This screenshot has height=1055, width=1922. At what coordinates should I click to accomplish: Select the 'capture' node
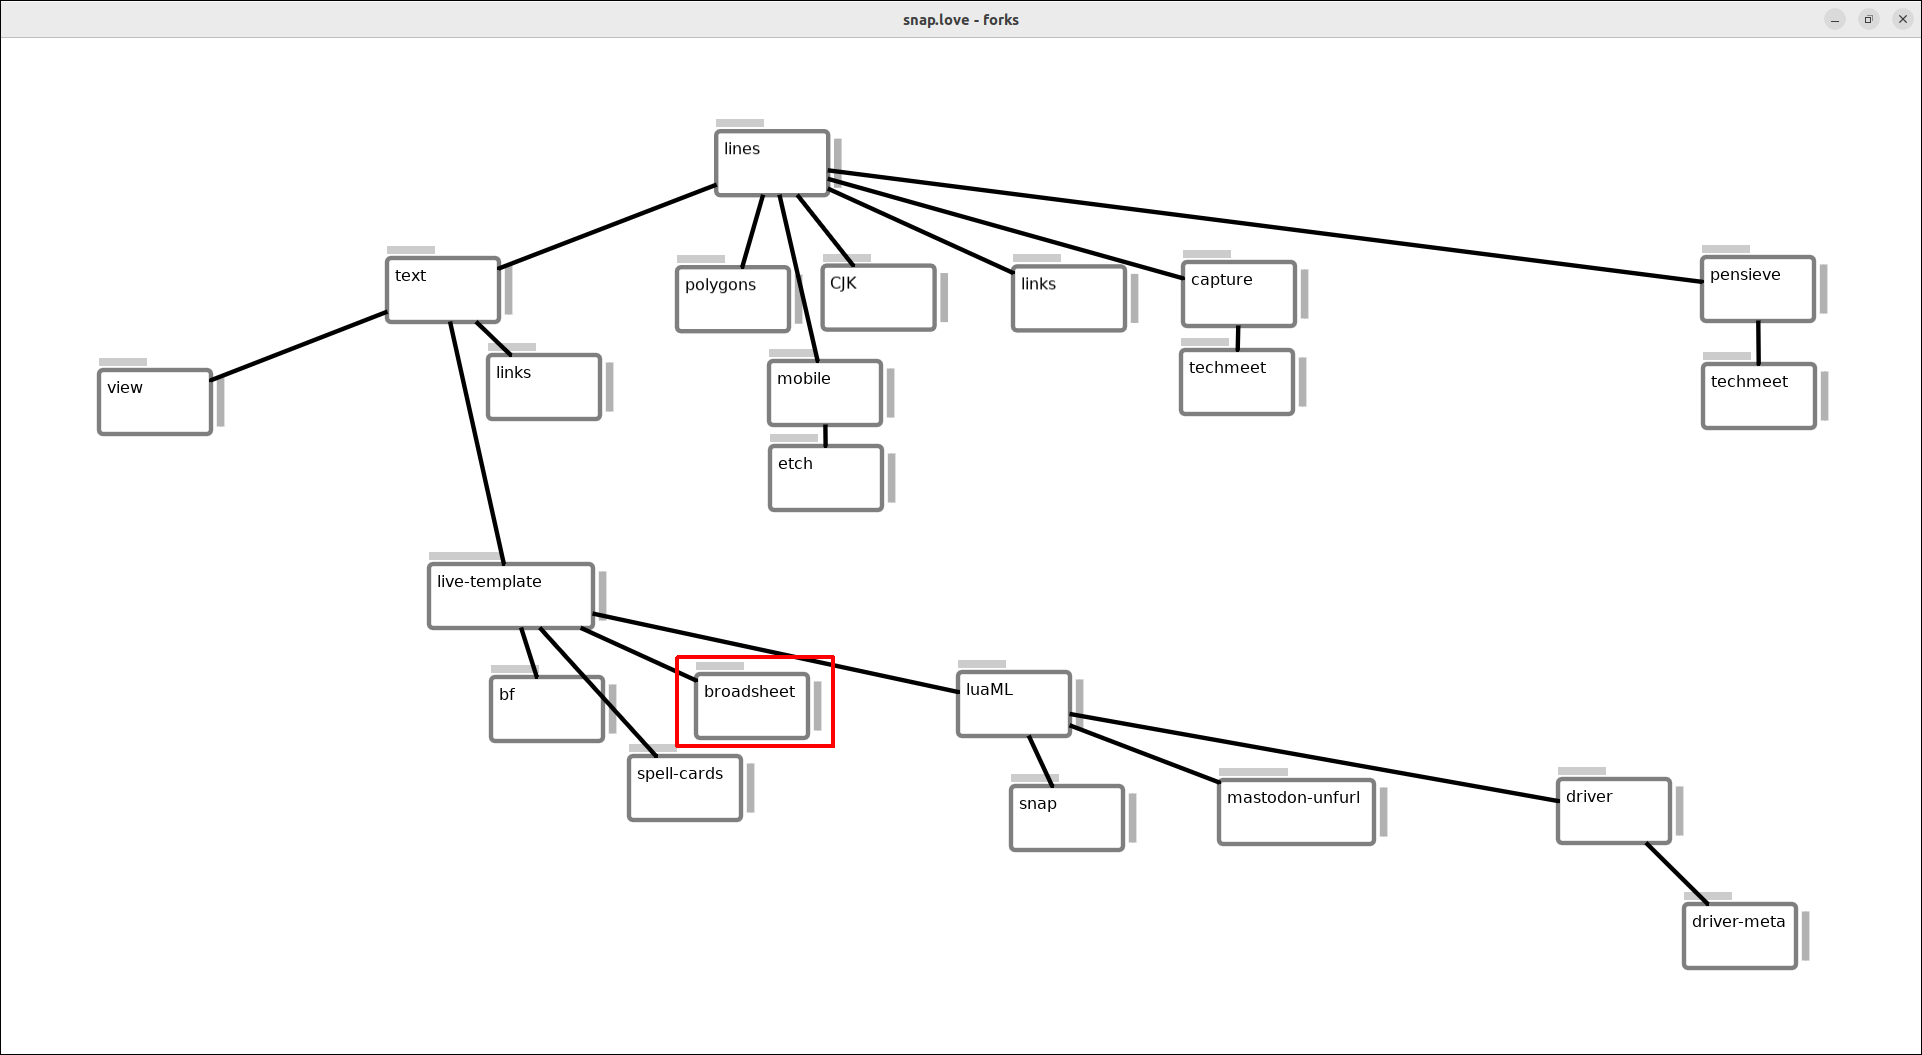[1238, 294]
